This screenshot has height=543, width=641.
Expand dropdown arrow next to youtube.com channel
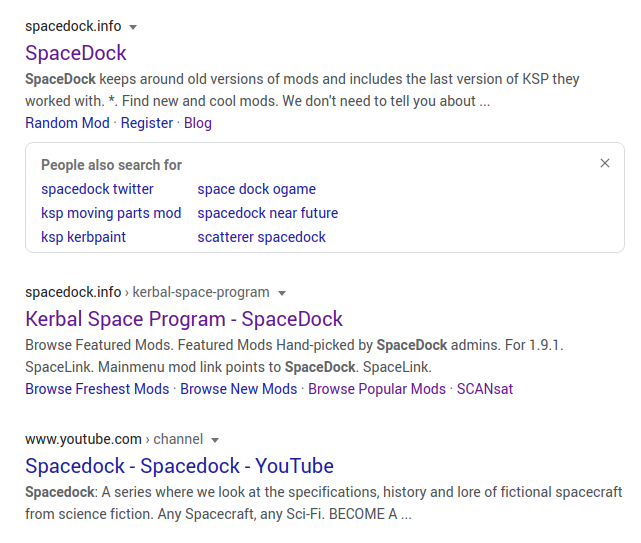pos(215,440)
